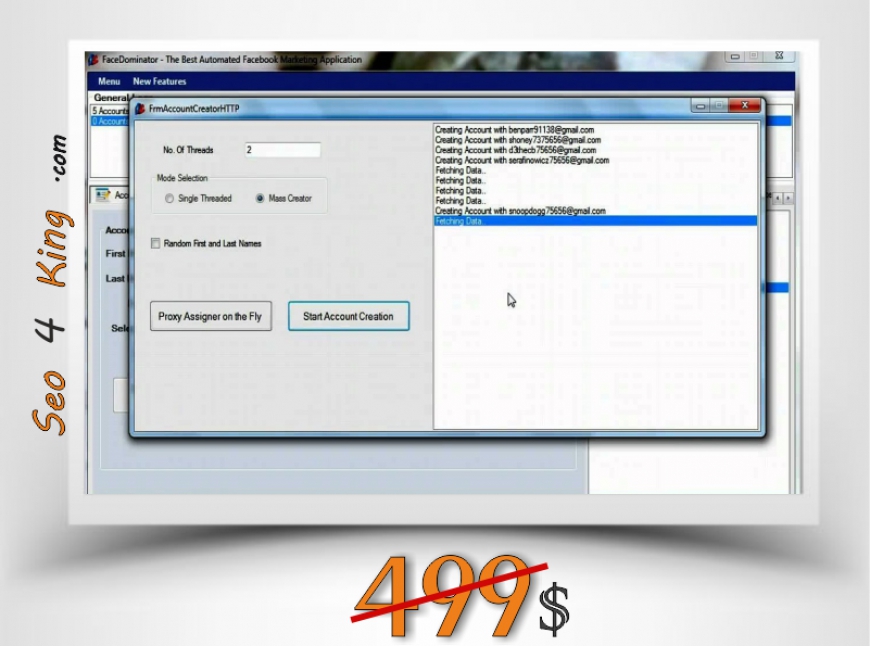
Task: Maximize the FaceDominator main window
Action: 753,56
